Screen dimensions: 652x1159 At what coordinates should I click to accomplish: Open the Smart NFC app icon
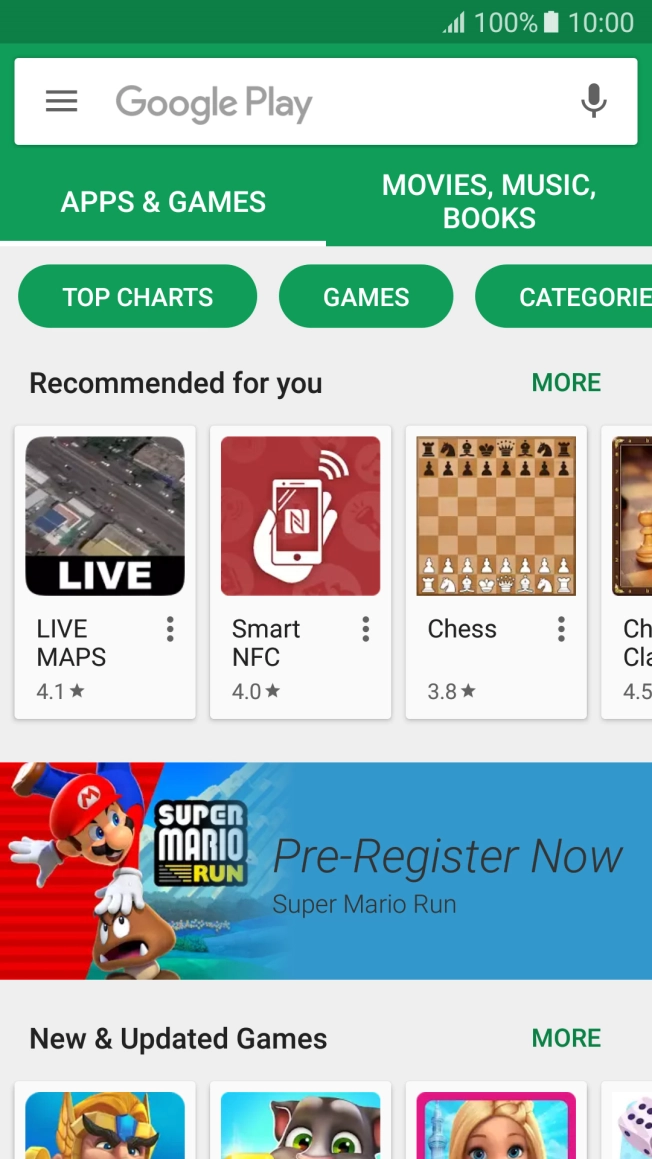pos(300,516)
